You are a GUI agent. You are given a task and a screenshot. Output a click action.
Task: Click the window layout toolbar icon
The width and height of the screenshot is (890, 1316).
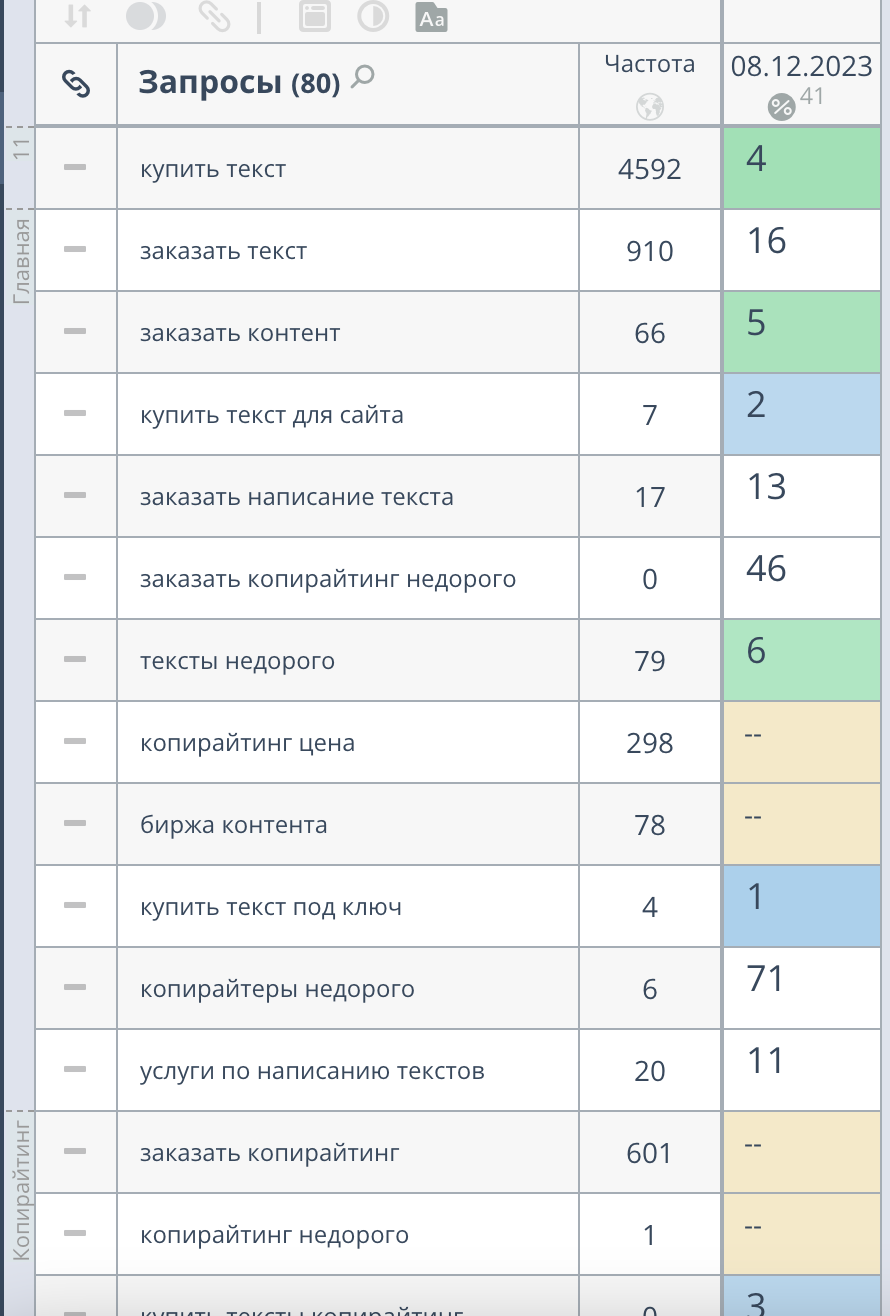coord(314,17)
